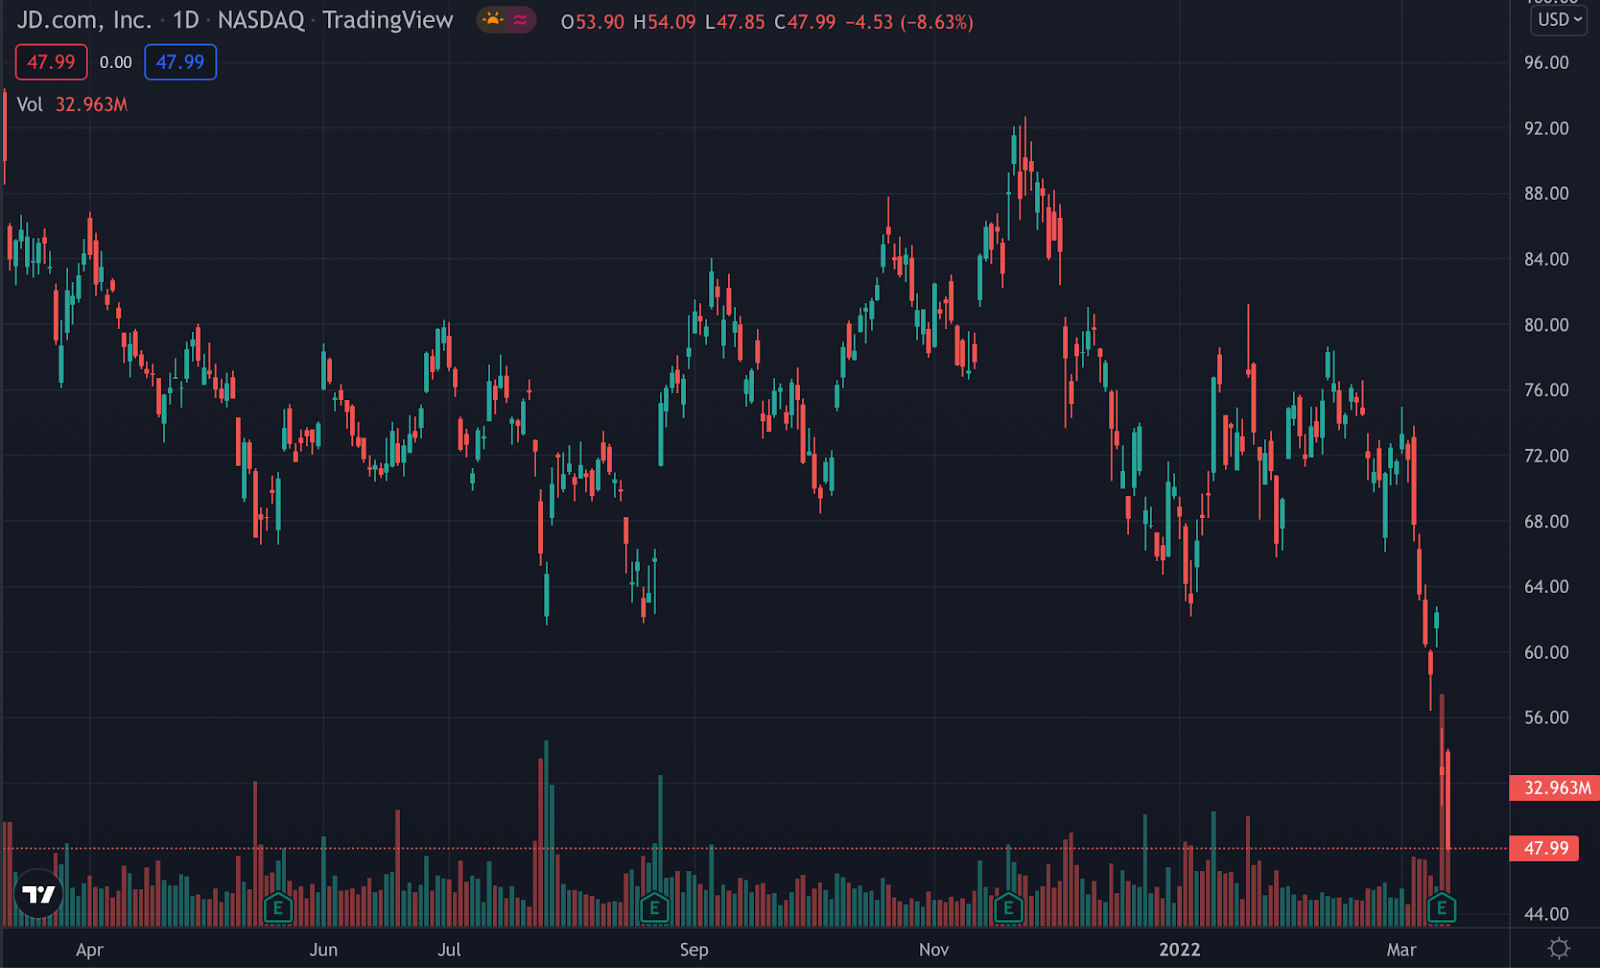
Task: Click the Sep label on time axis
Action: (x=694, y=950)
